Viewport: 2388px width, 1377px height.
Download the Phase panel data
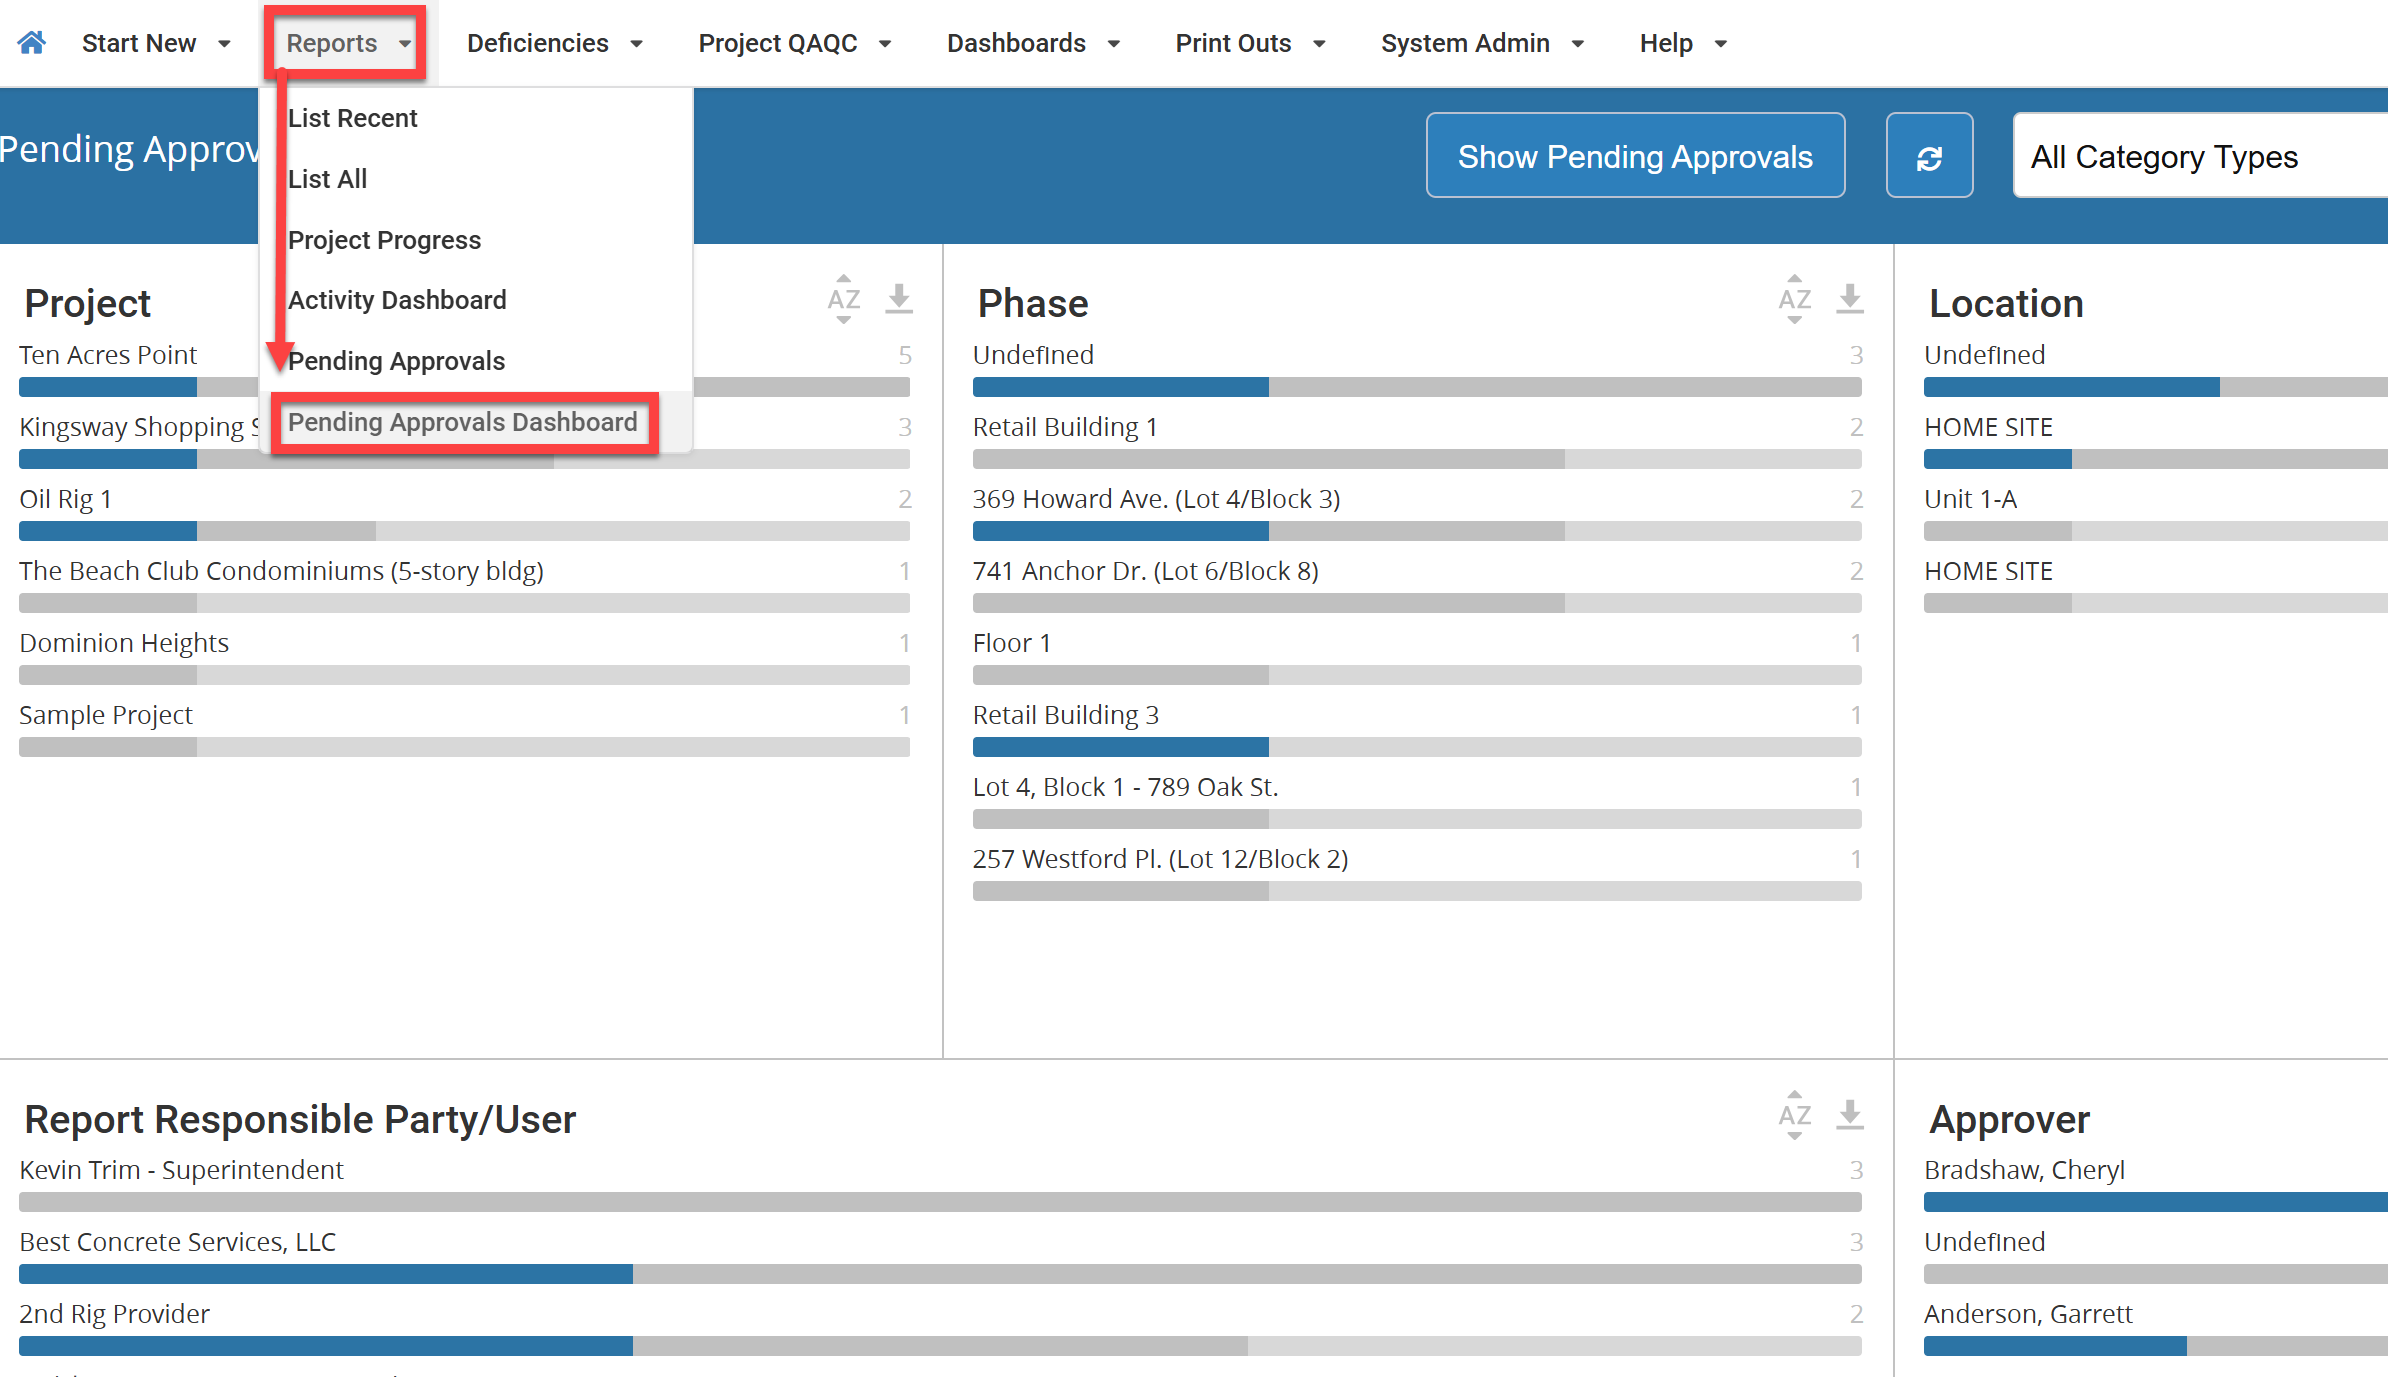click(x=1850, y=299)
